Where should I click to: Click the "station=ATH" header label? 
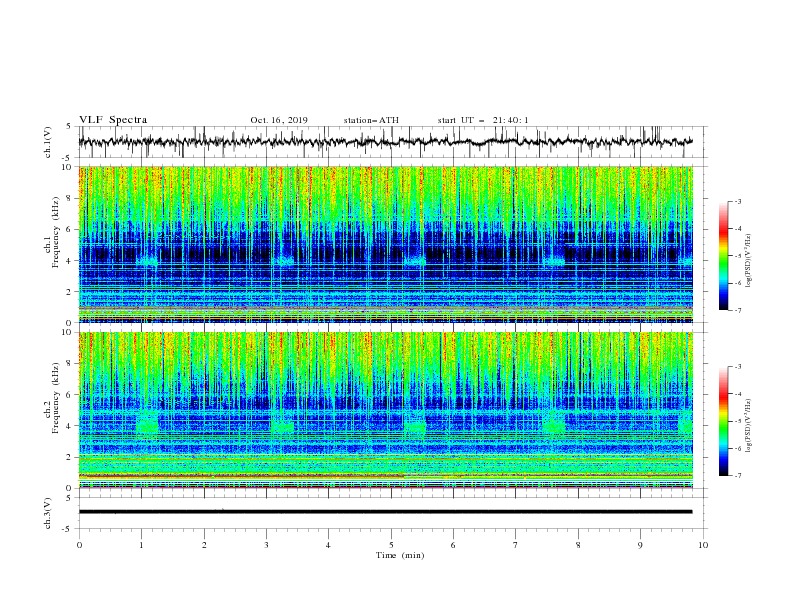371,120
